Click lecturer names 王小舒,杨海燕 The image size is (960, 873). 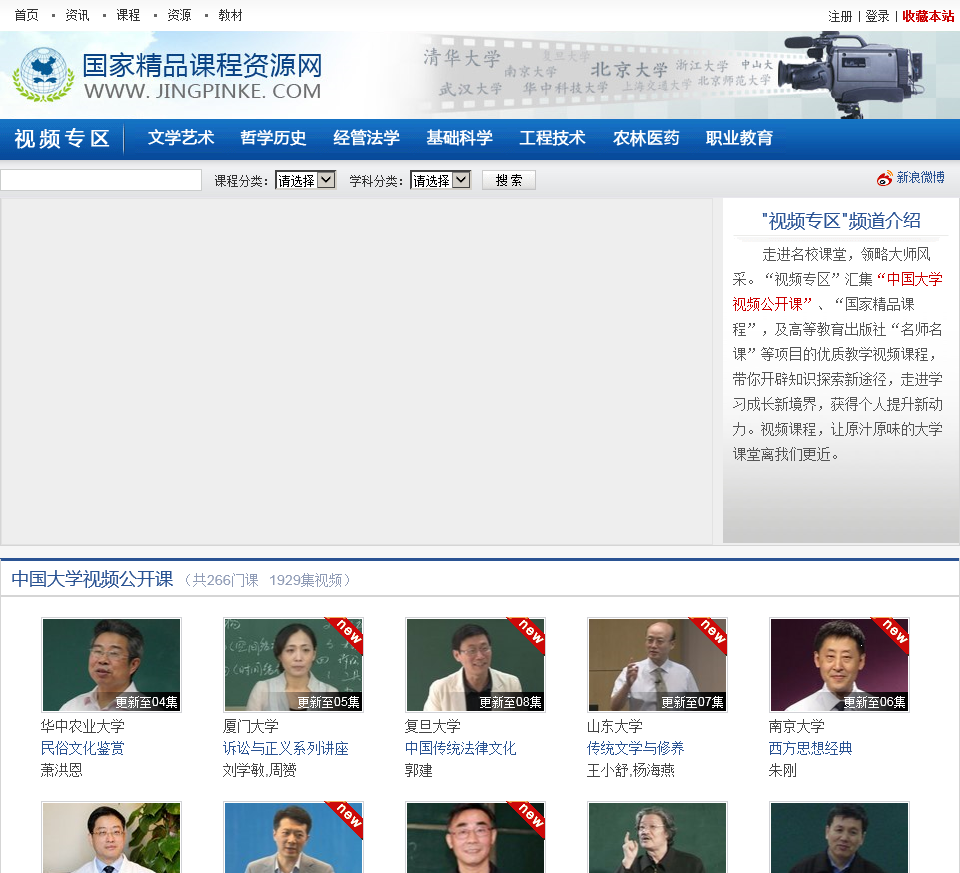coord(631,770)
